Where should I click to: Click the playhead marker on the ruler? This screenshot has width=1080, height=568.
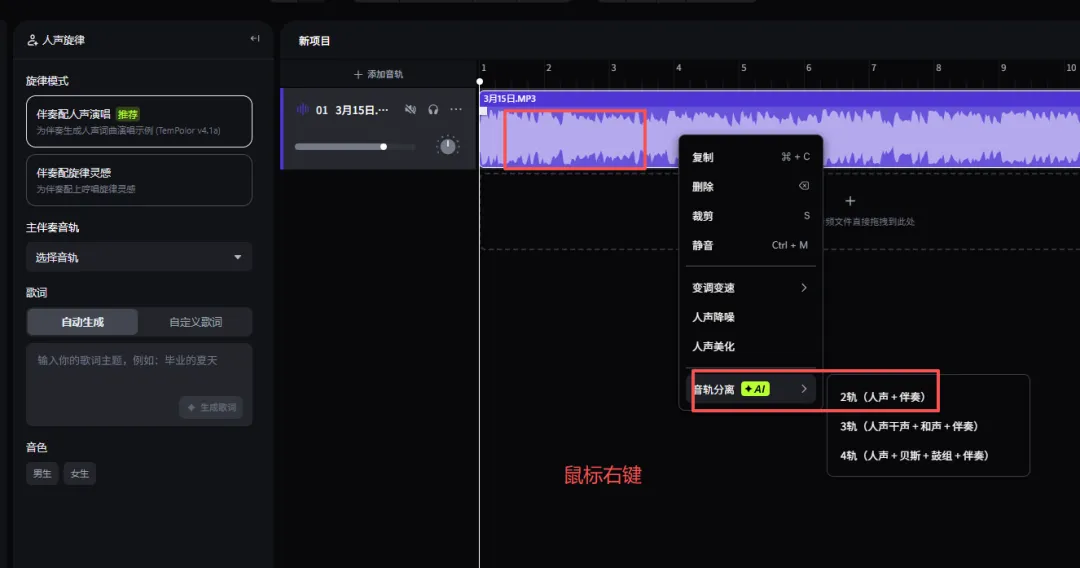click(479, 81)
